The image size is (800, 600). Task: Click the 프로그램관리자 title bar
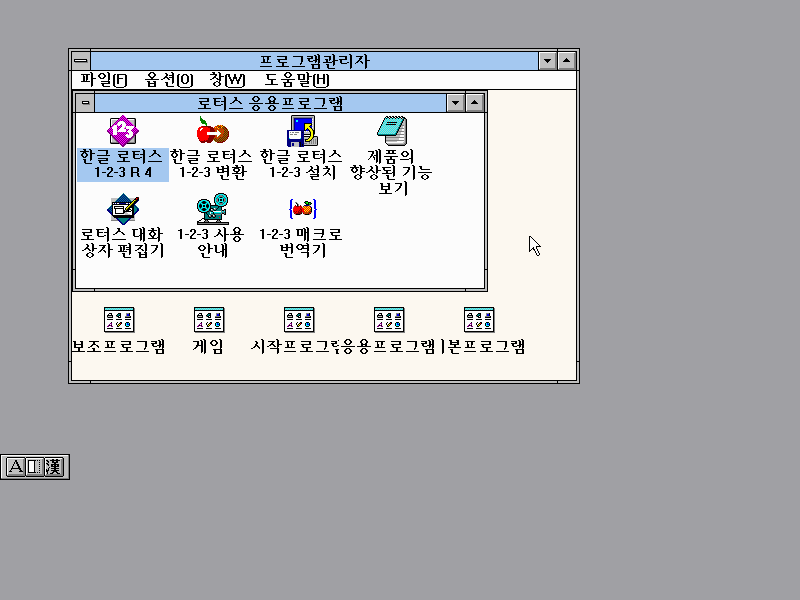[x=314, y=61]
